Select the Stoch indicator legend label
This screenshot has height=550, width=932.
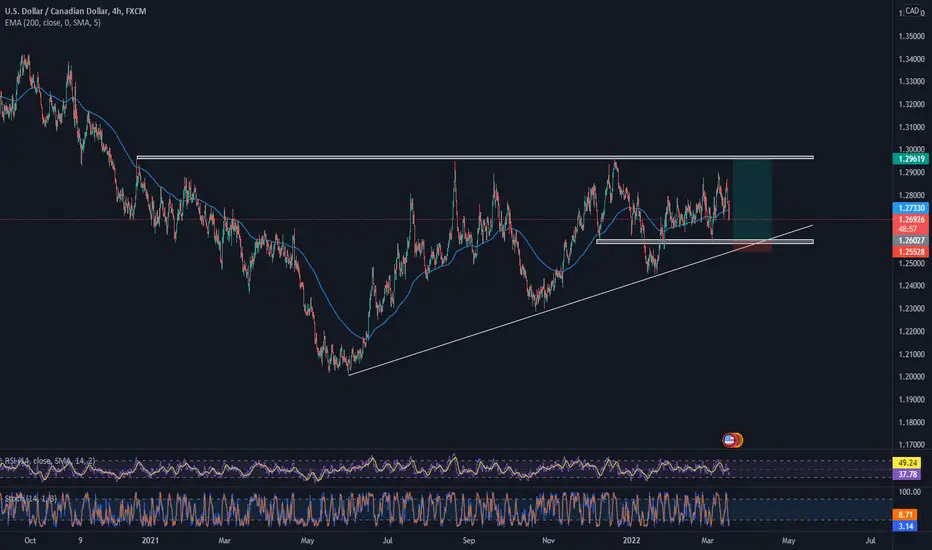coord(30,498)
